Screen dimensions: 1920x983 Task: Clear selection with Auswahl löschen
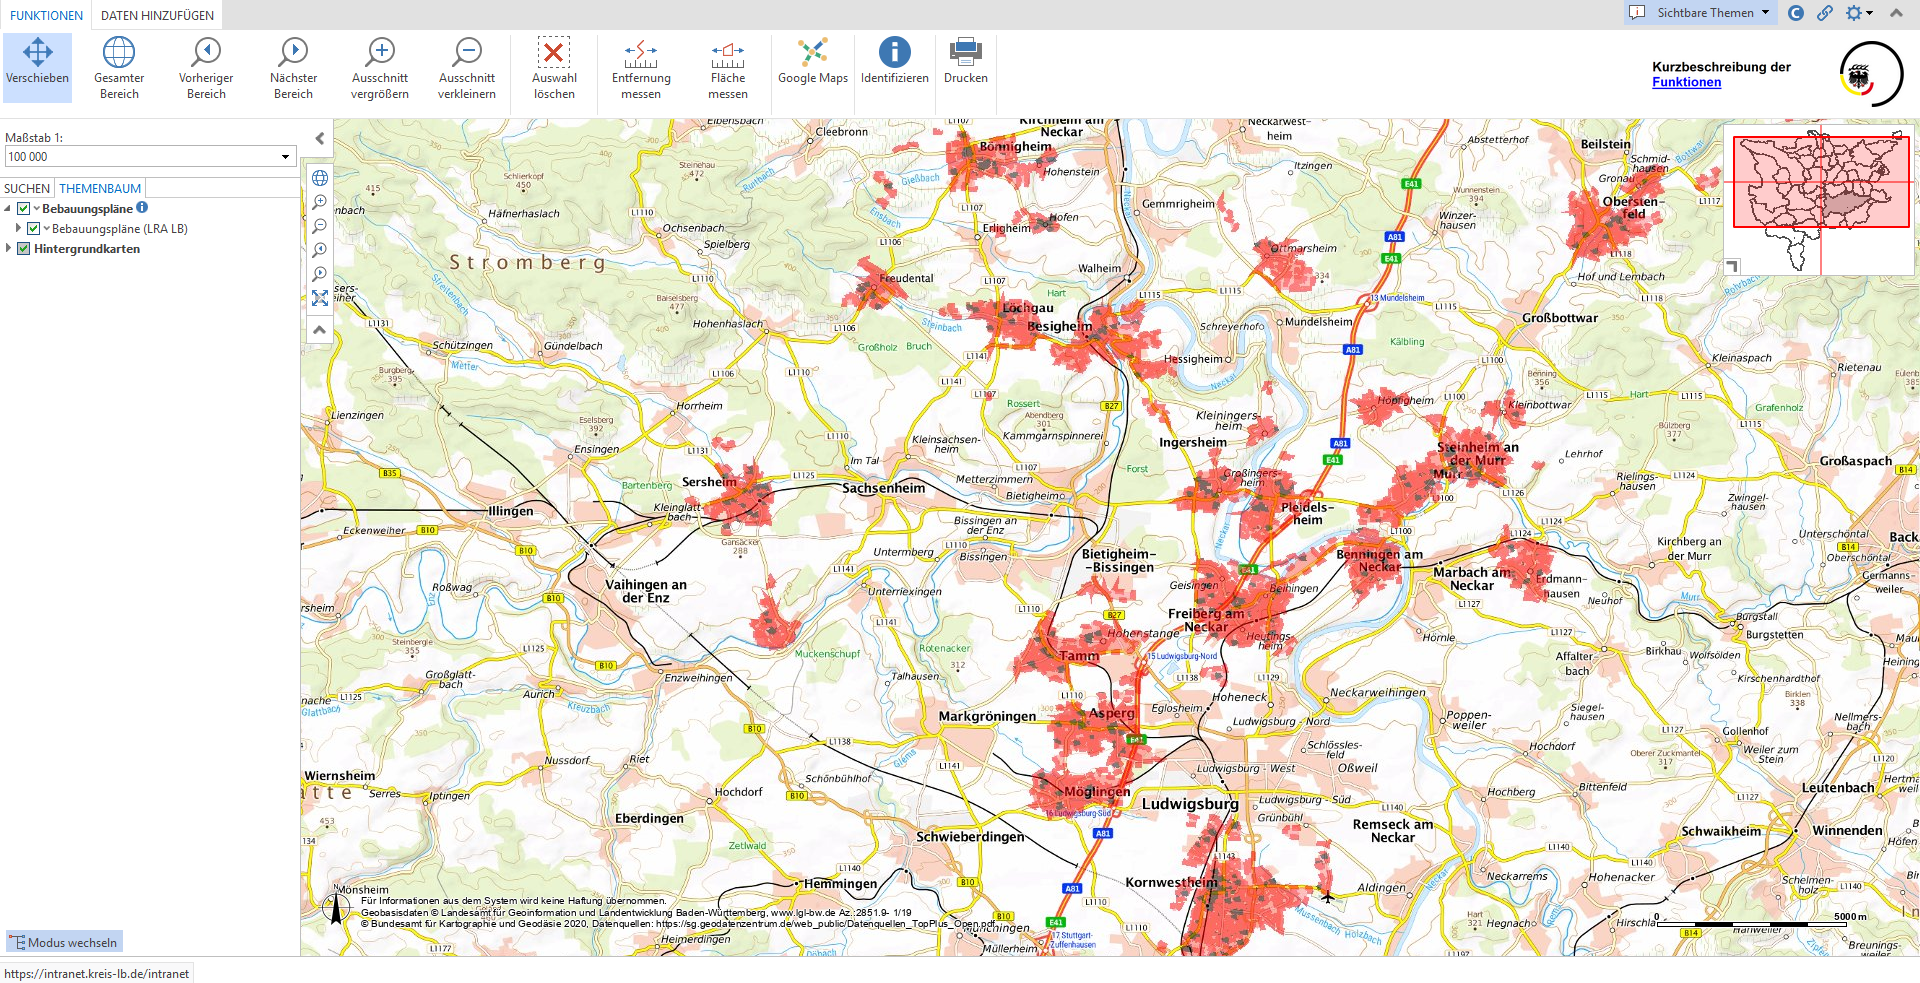tap(554, 66)
